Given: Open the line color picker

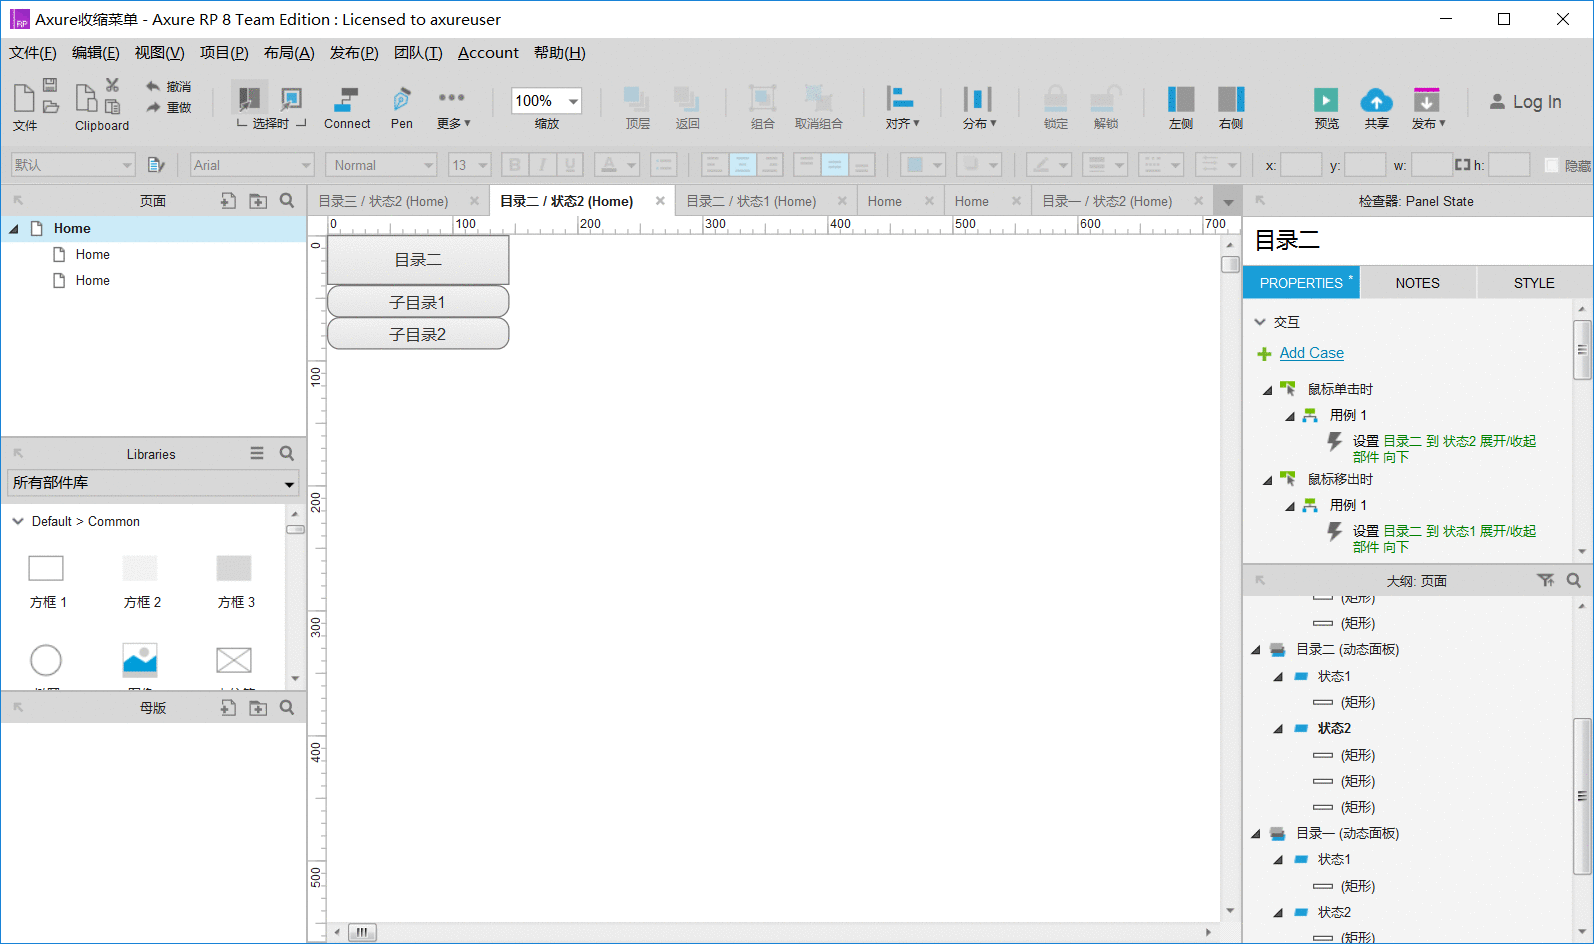Looking at the screenshot, I should pyautogui.click(x=1050, y=165).
